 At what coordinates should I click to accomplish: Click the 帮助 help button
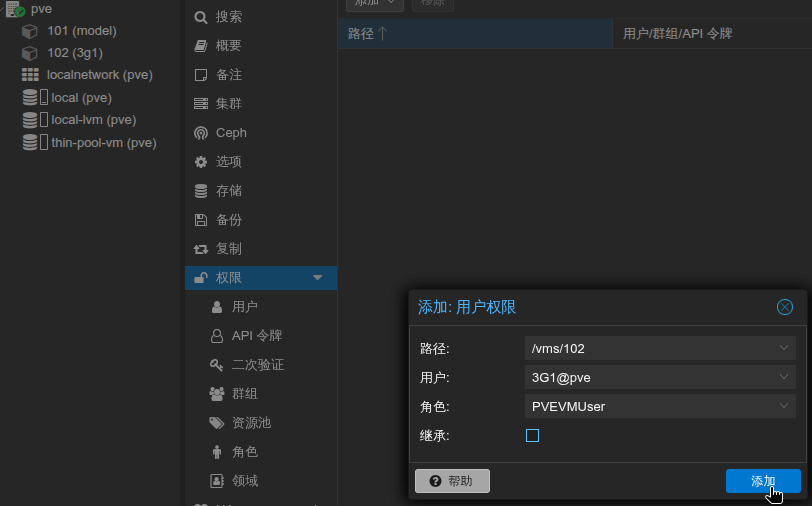click(452, 481)
